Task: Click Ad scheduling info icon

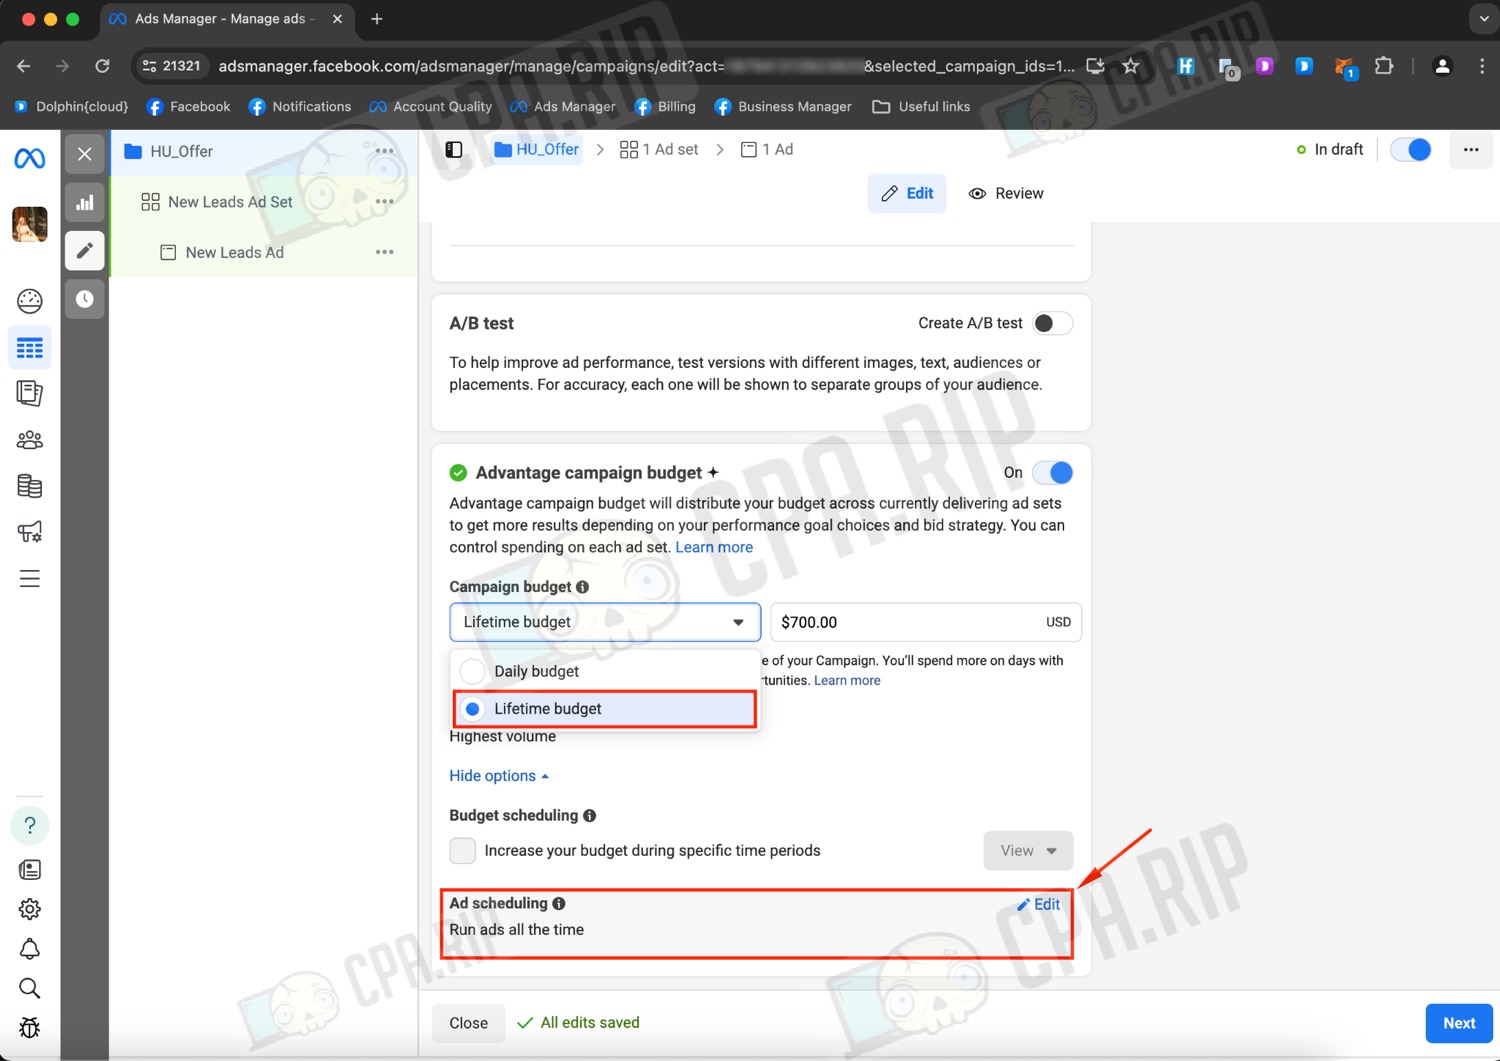Action: (x=559, y=904)
